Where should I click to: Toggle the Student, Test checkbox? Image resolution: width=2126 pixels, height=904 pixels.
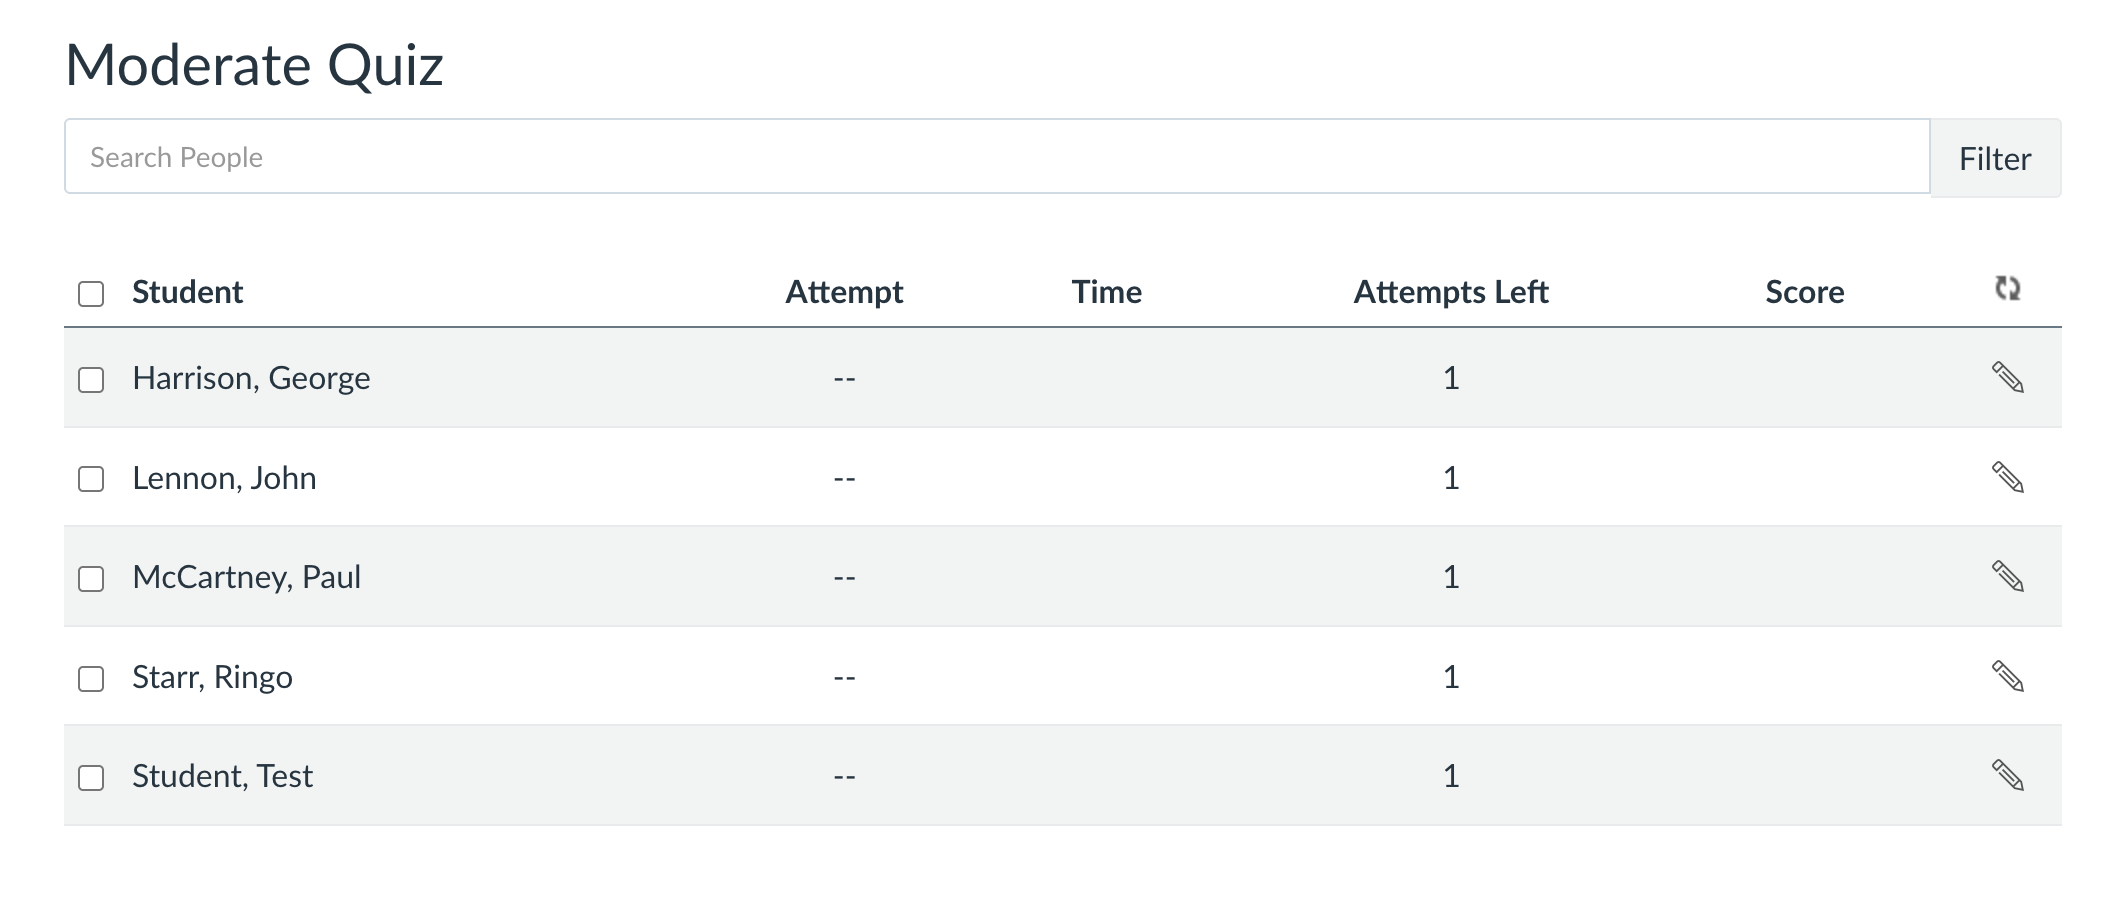click(91, 778)
